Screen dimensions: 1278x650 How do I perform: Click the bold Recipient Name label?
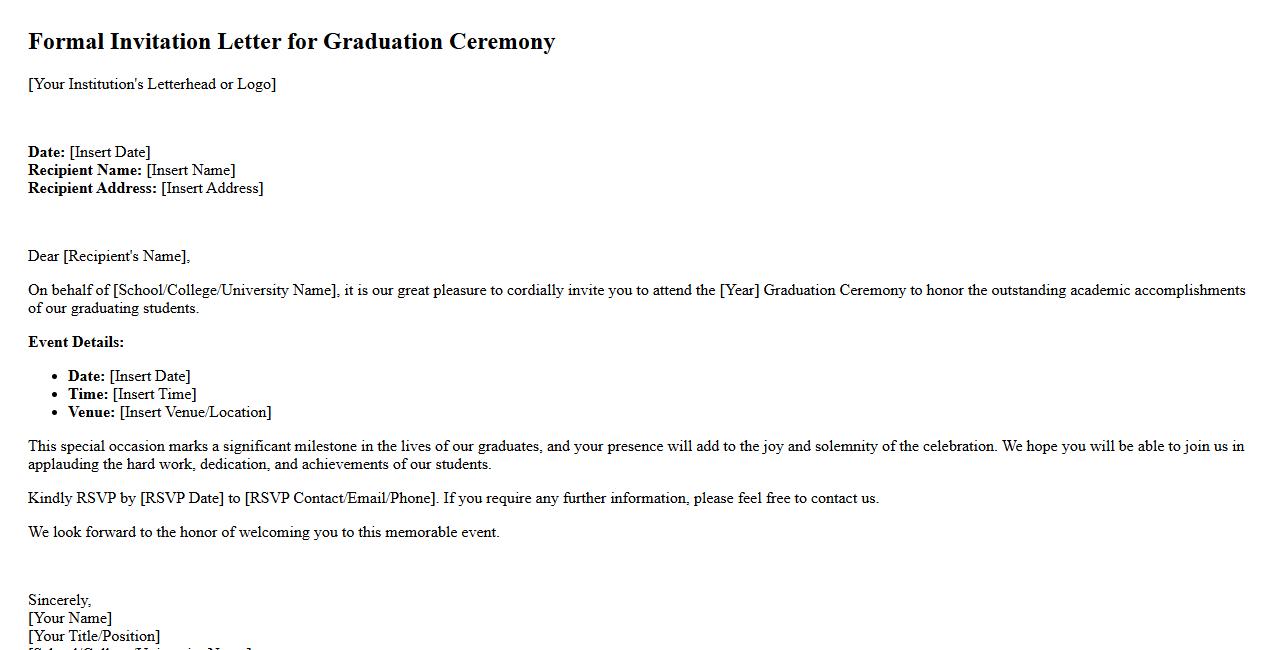point(85,170)
